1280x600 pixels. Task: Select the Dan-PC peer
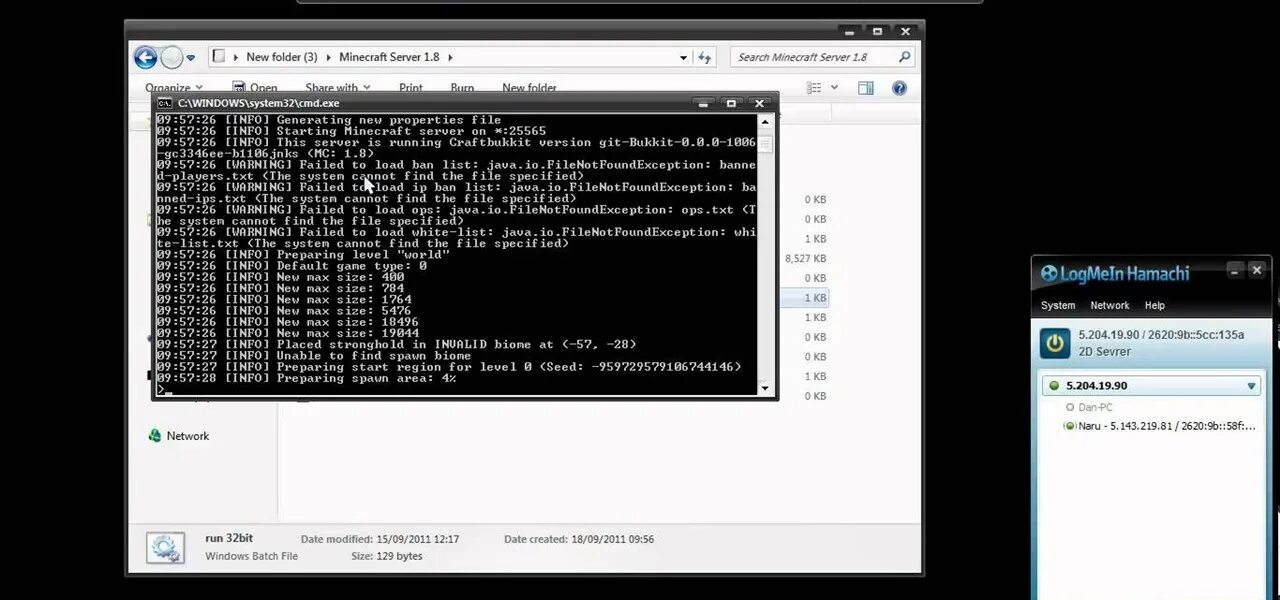(1095, 407)
